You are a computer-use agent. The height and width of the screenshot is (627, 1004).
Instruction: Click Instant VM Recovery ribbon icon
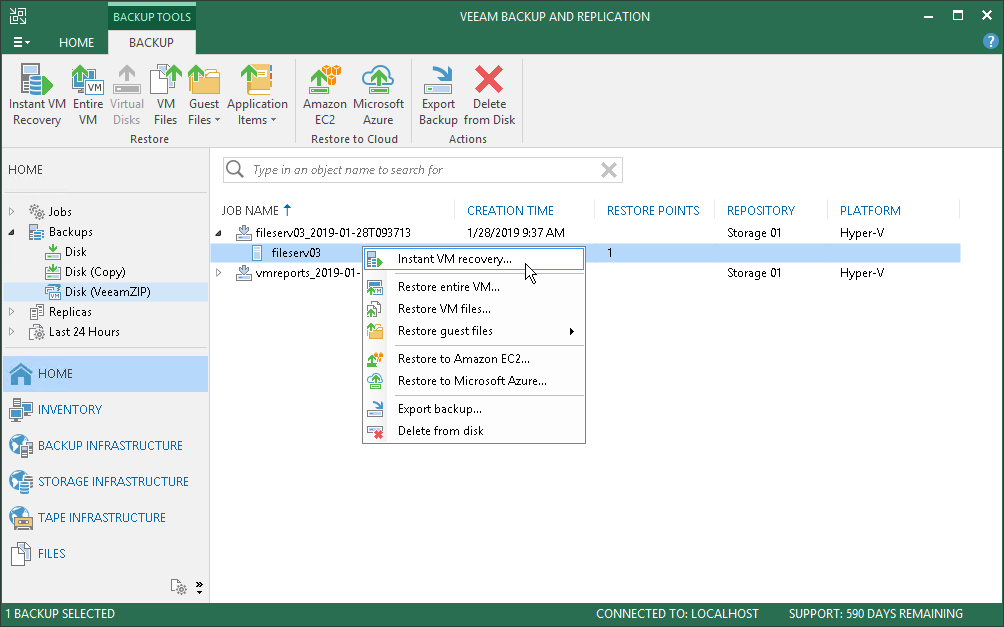point(37,95)
